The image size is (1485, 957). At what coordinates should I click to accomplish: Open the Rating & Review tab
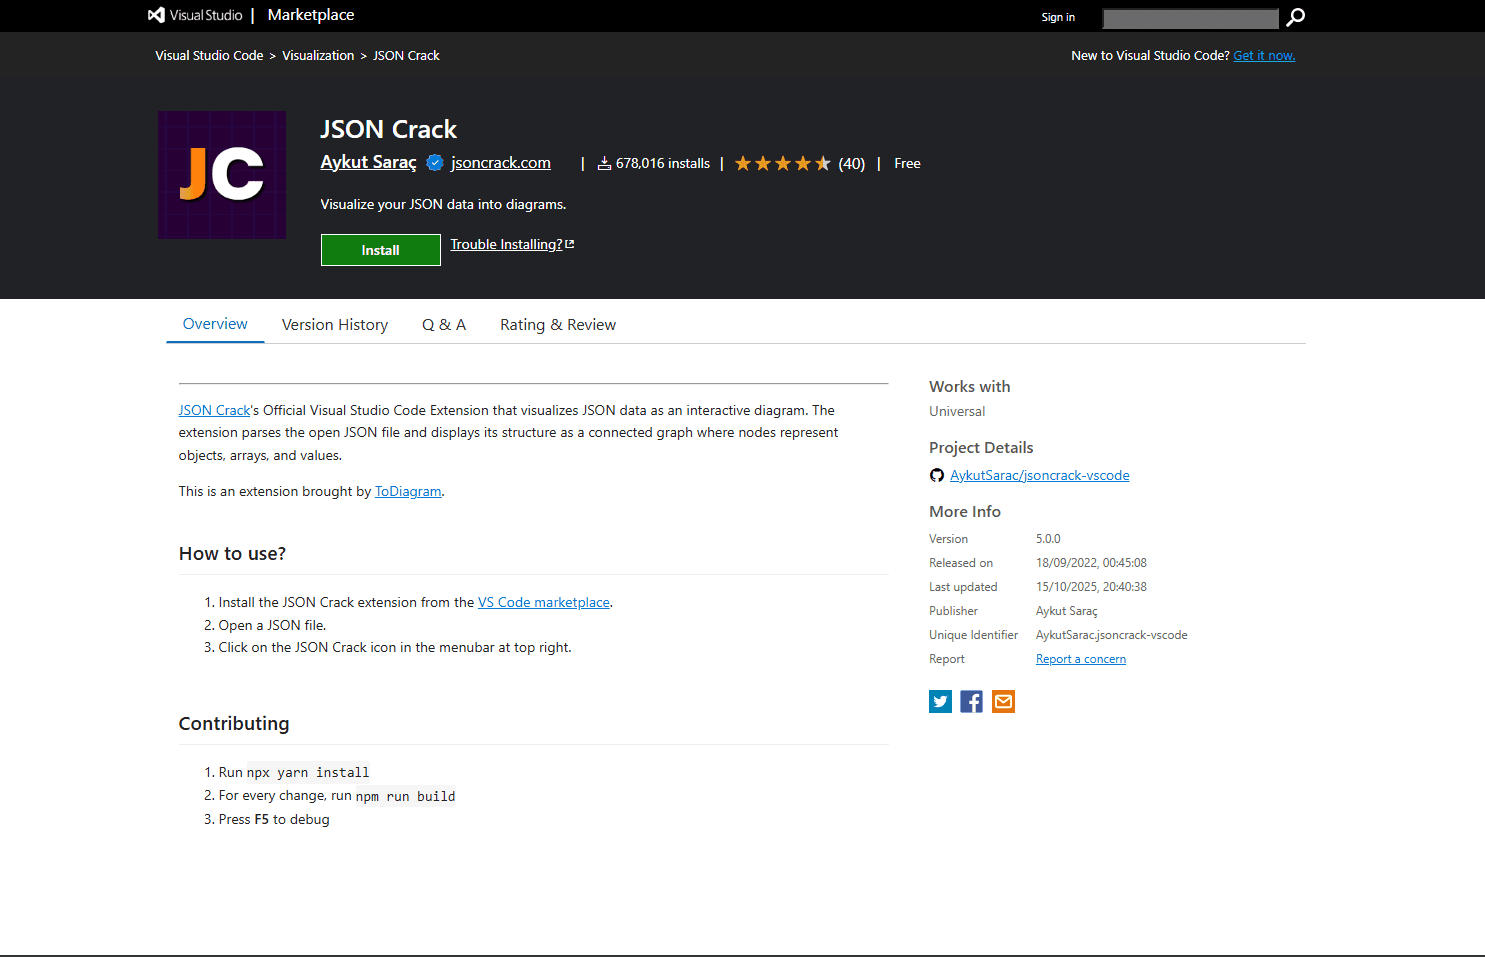[558, 324]
